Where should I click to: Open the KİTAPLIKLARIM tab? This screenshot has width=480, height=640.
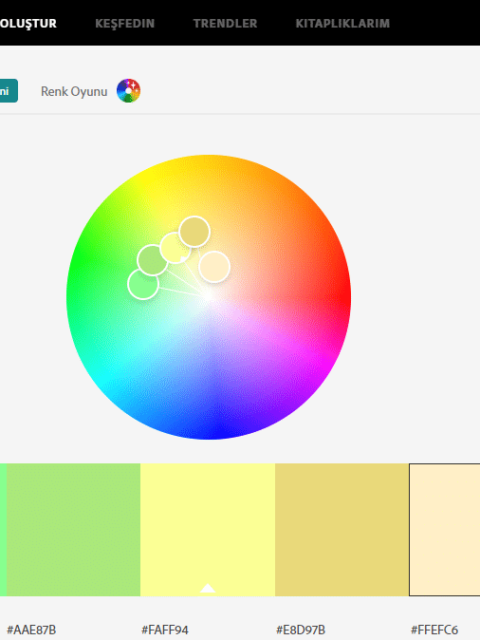coord(342,24)
